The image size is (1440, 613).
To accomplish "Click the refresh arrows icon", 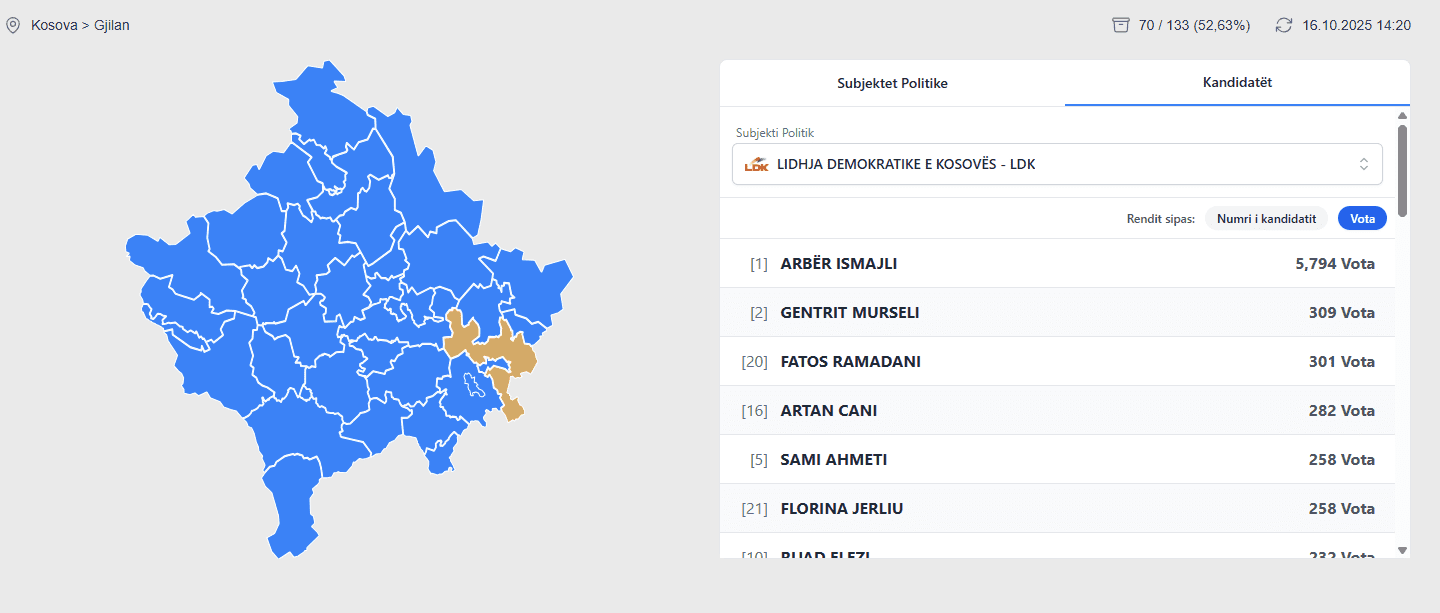I will point(1284,25).
